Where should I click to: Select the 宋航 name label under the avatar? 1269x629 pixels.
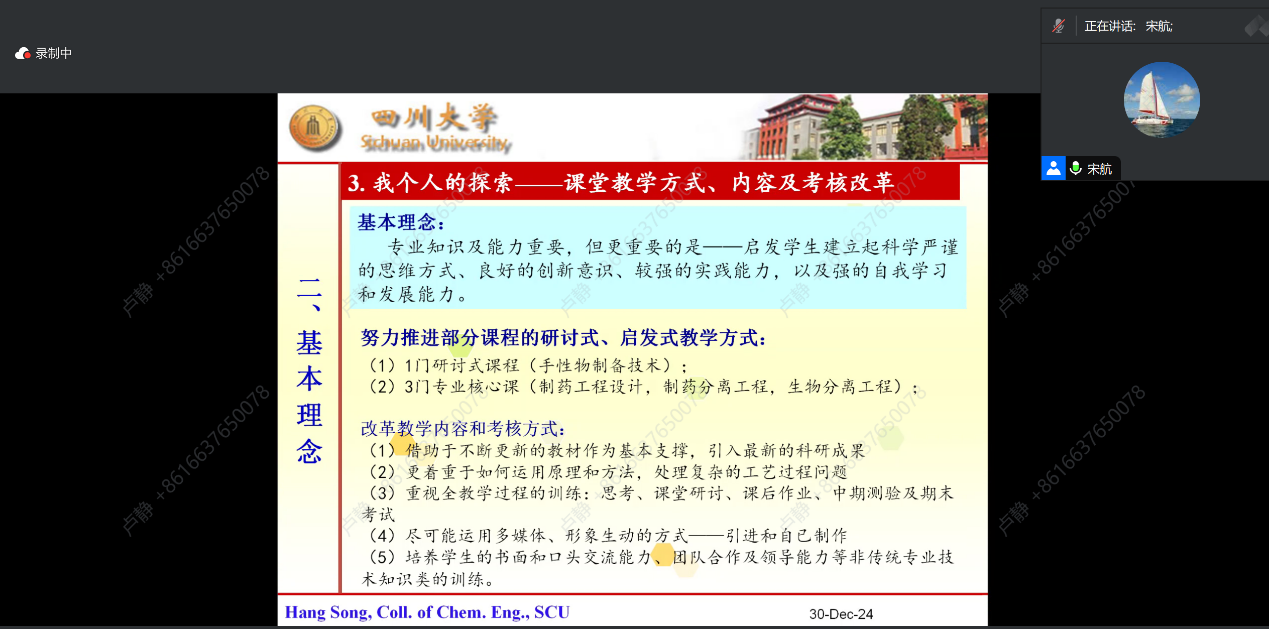click(1099, 169)
